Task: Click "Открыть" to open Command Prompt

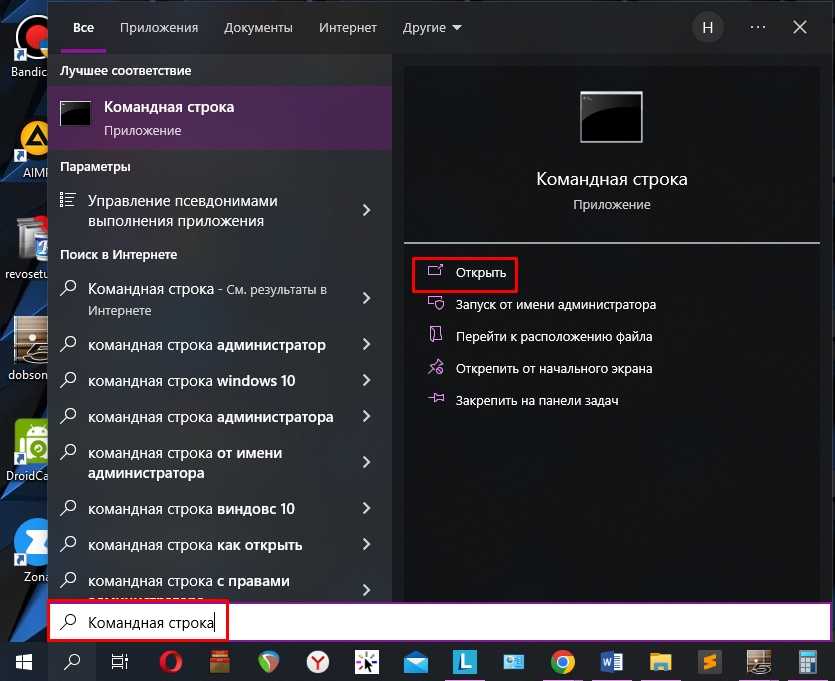Action: tap(480, 272)
